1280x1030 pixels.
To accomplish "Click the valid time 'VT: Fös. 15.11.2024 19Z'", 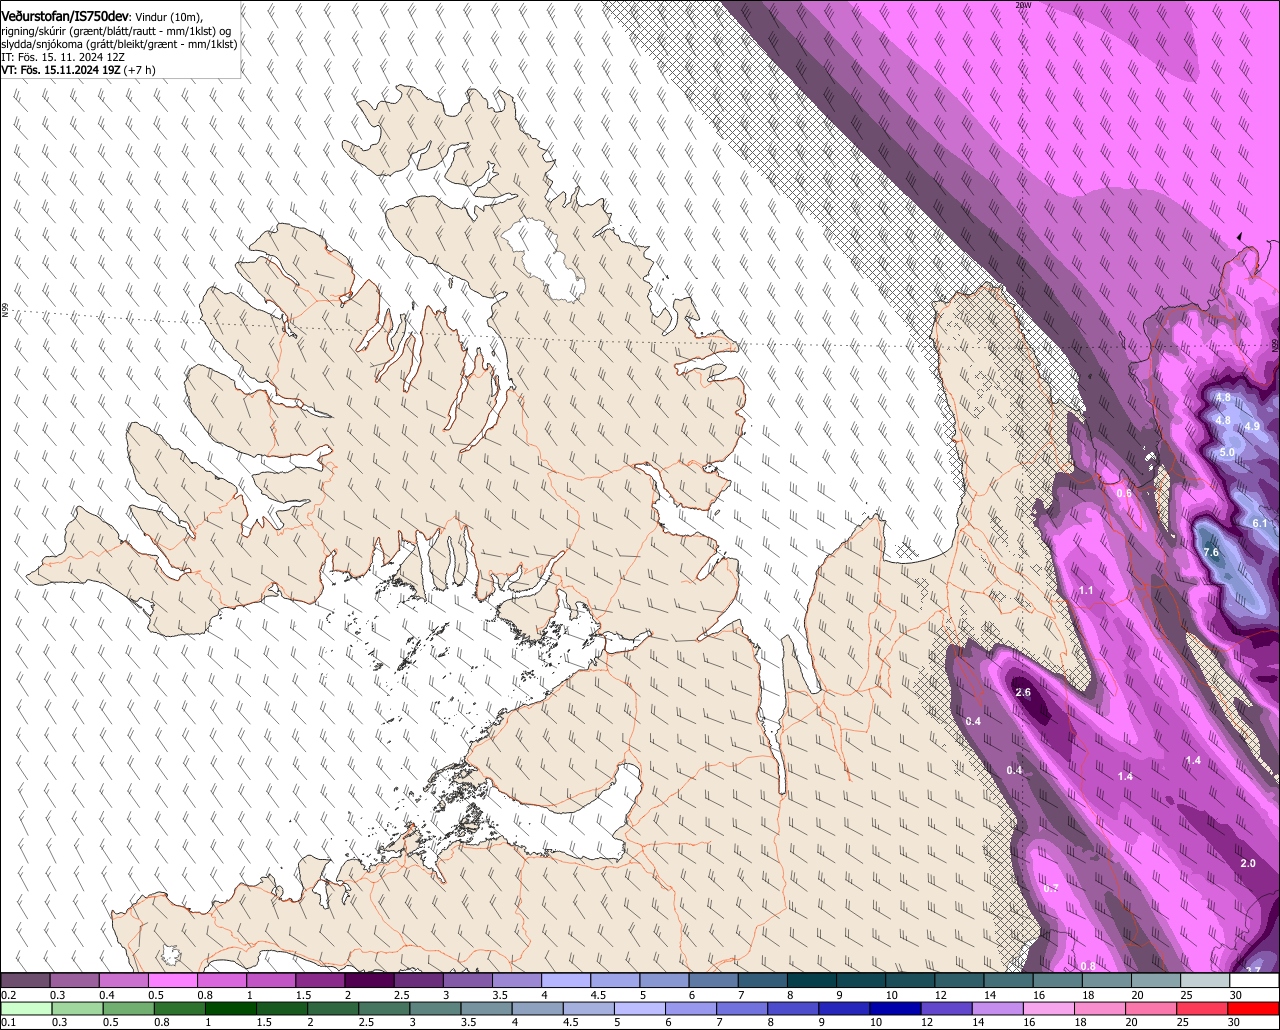I will click(x=59, y=70).
